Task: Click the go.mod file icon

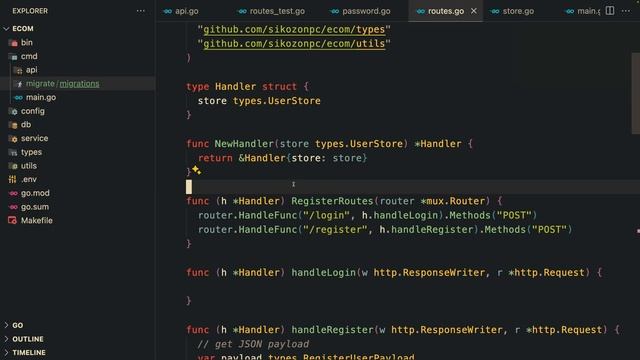Action: 13,193
